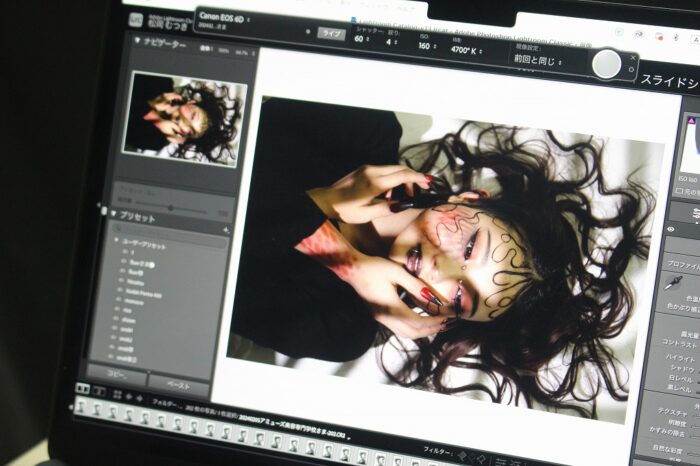Screen dimensions: 700x466
Task: Open tether bar settings small circle icon
Action: tap(631, 70)
